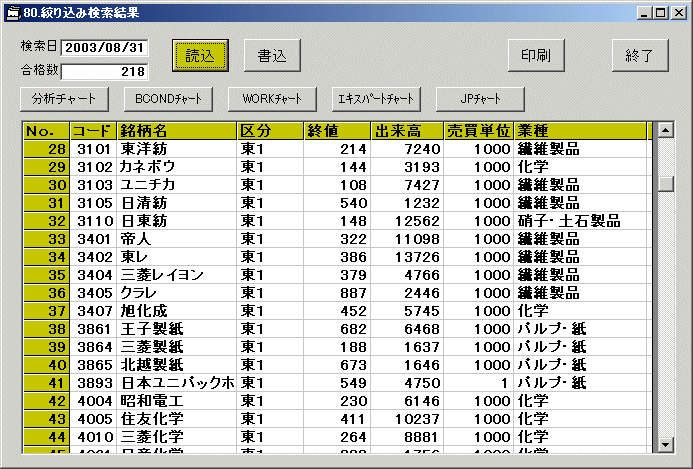Image resolution: width=693 pixels, height=469 pixels.
Task: Focus the 検索日 date field
Action: click(x=104, y=48)
